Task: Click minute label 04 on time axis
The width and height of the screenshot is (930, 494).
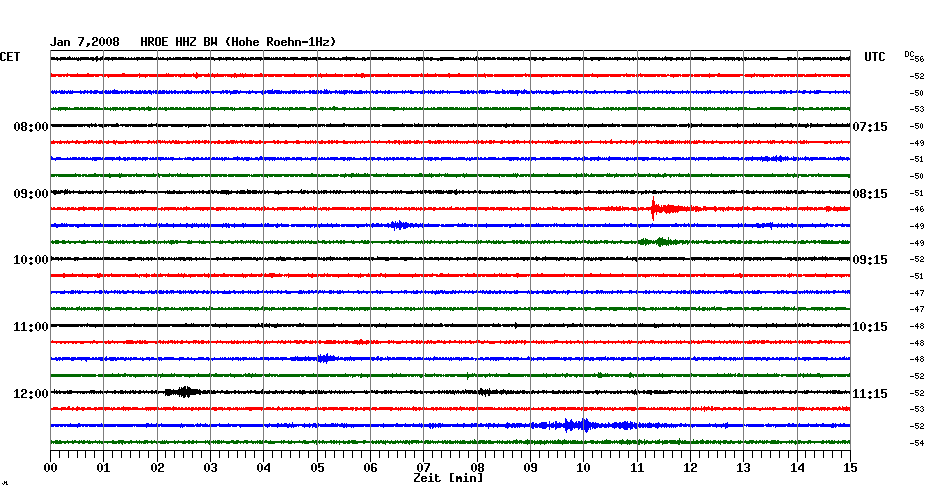Action: (x=264, y=468)
